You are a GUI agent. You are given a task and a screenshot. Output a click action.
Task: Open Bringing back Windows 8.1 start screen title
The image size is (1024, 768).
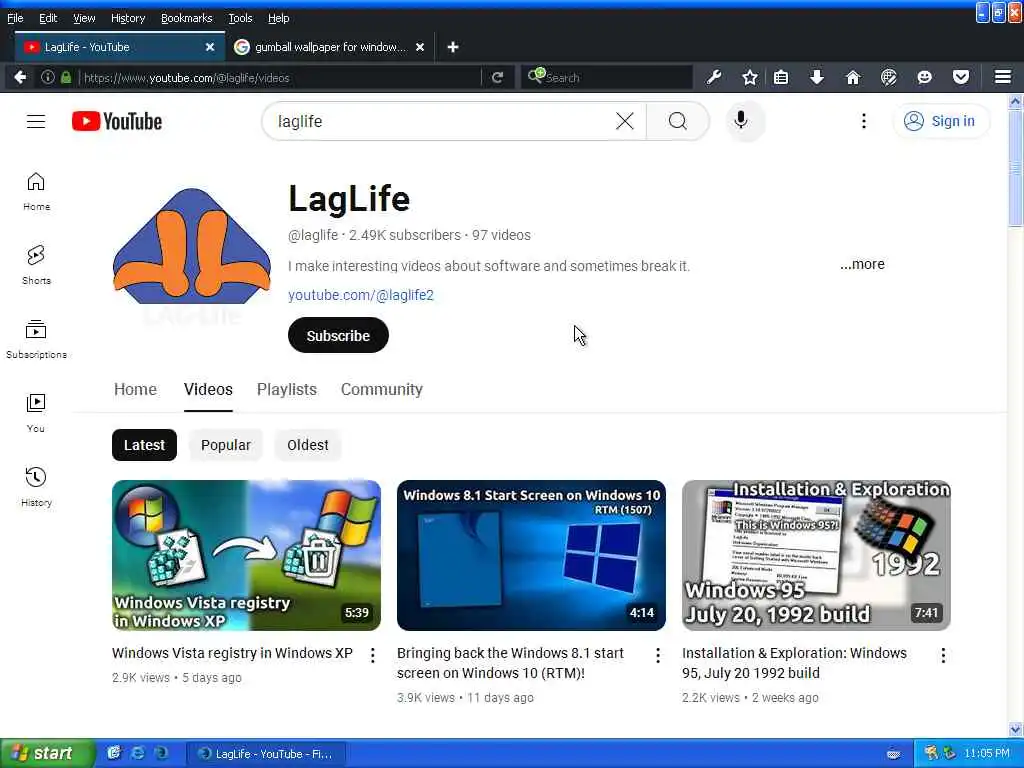click(x=510, y=663)
